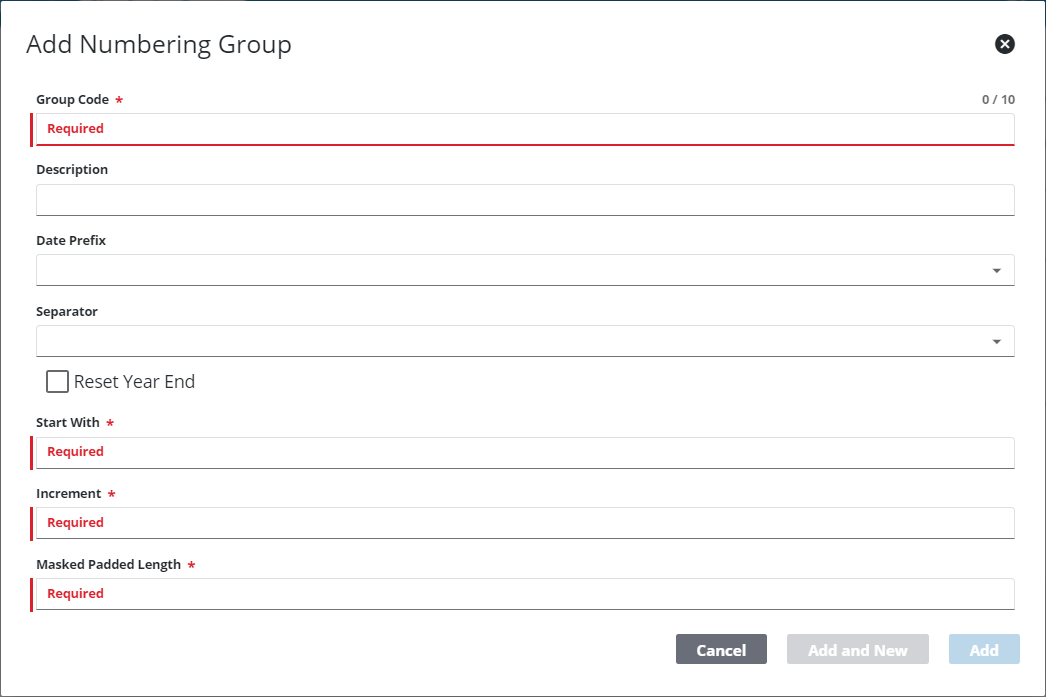This screenshot has width=1046, height=697.
Task: Enable the Reset Year End checkbox
Action: pyautogui.click(x=57, y=381)
